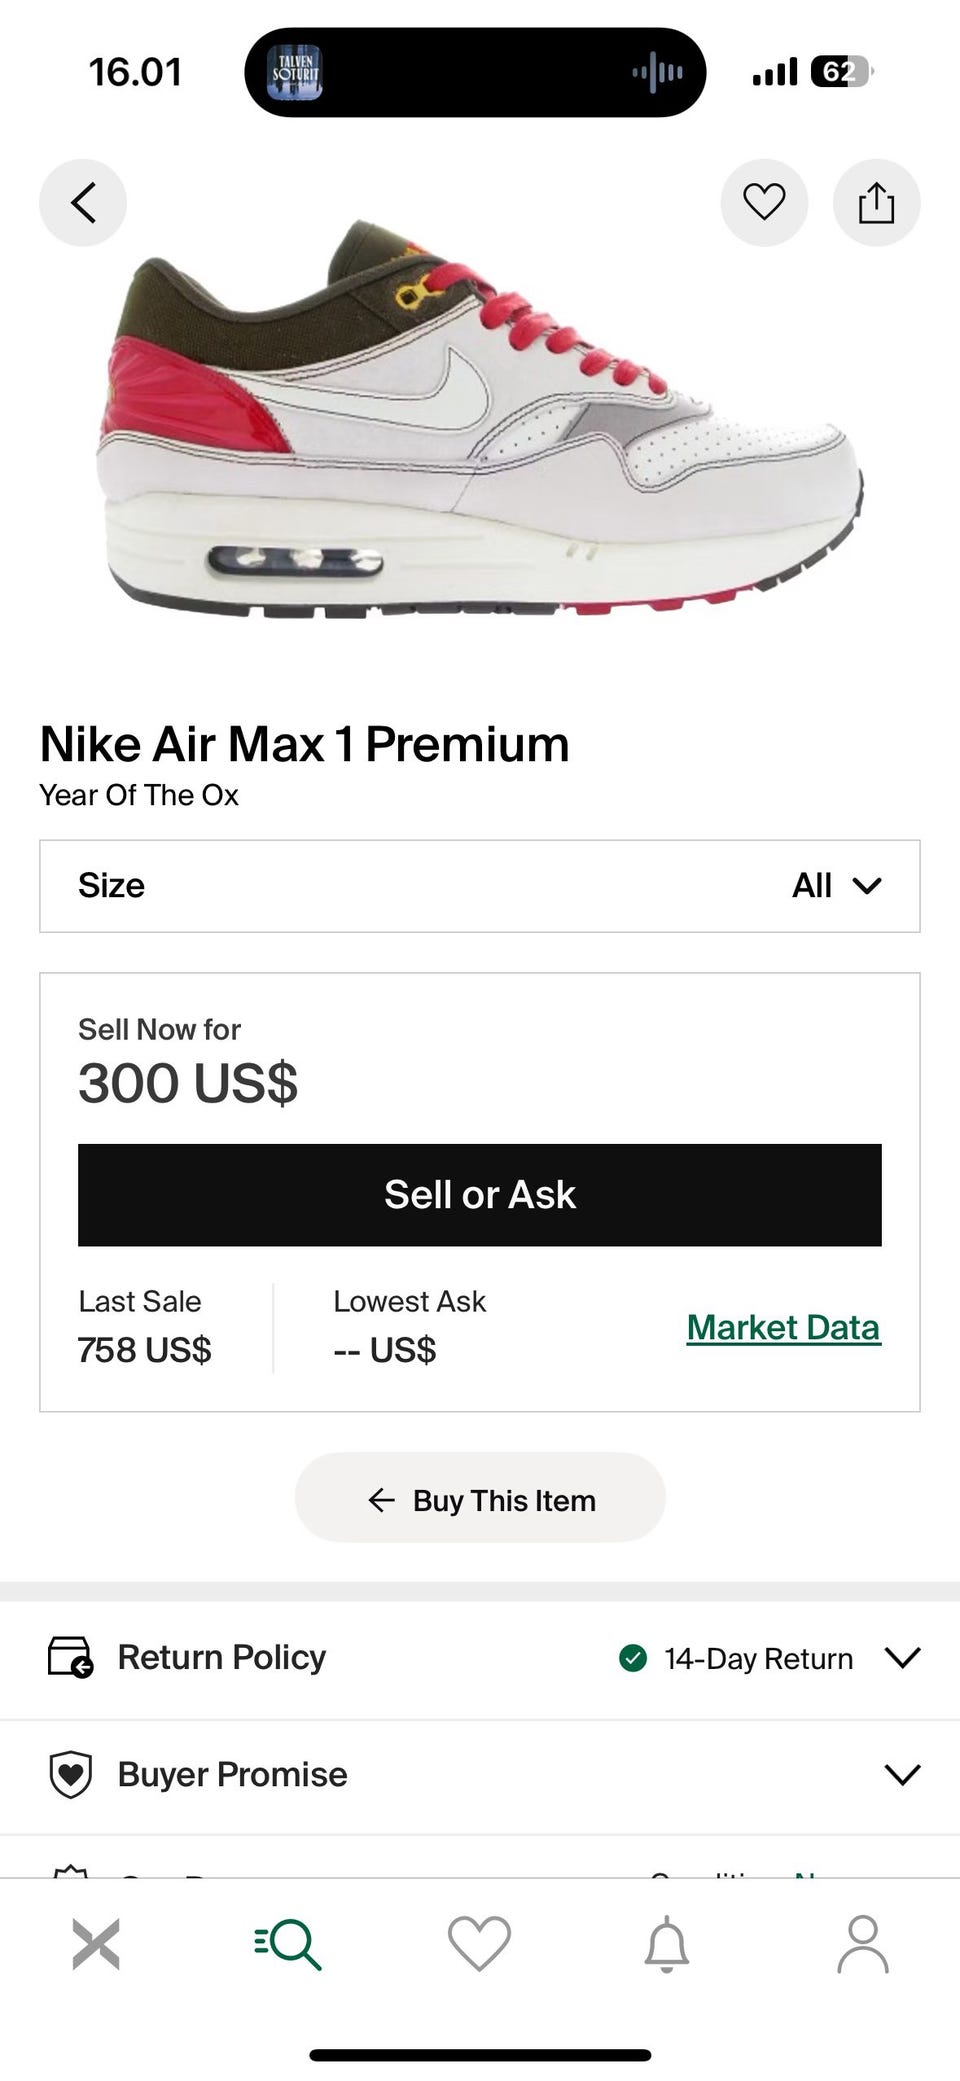Viewport: 960px width, 2081px height.
Task: Tap the back arrow button
Action: pos(83,203)
